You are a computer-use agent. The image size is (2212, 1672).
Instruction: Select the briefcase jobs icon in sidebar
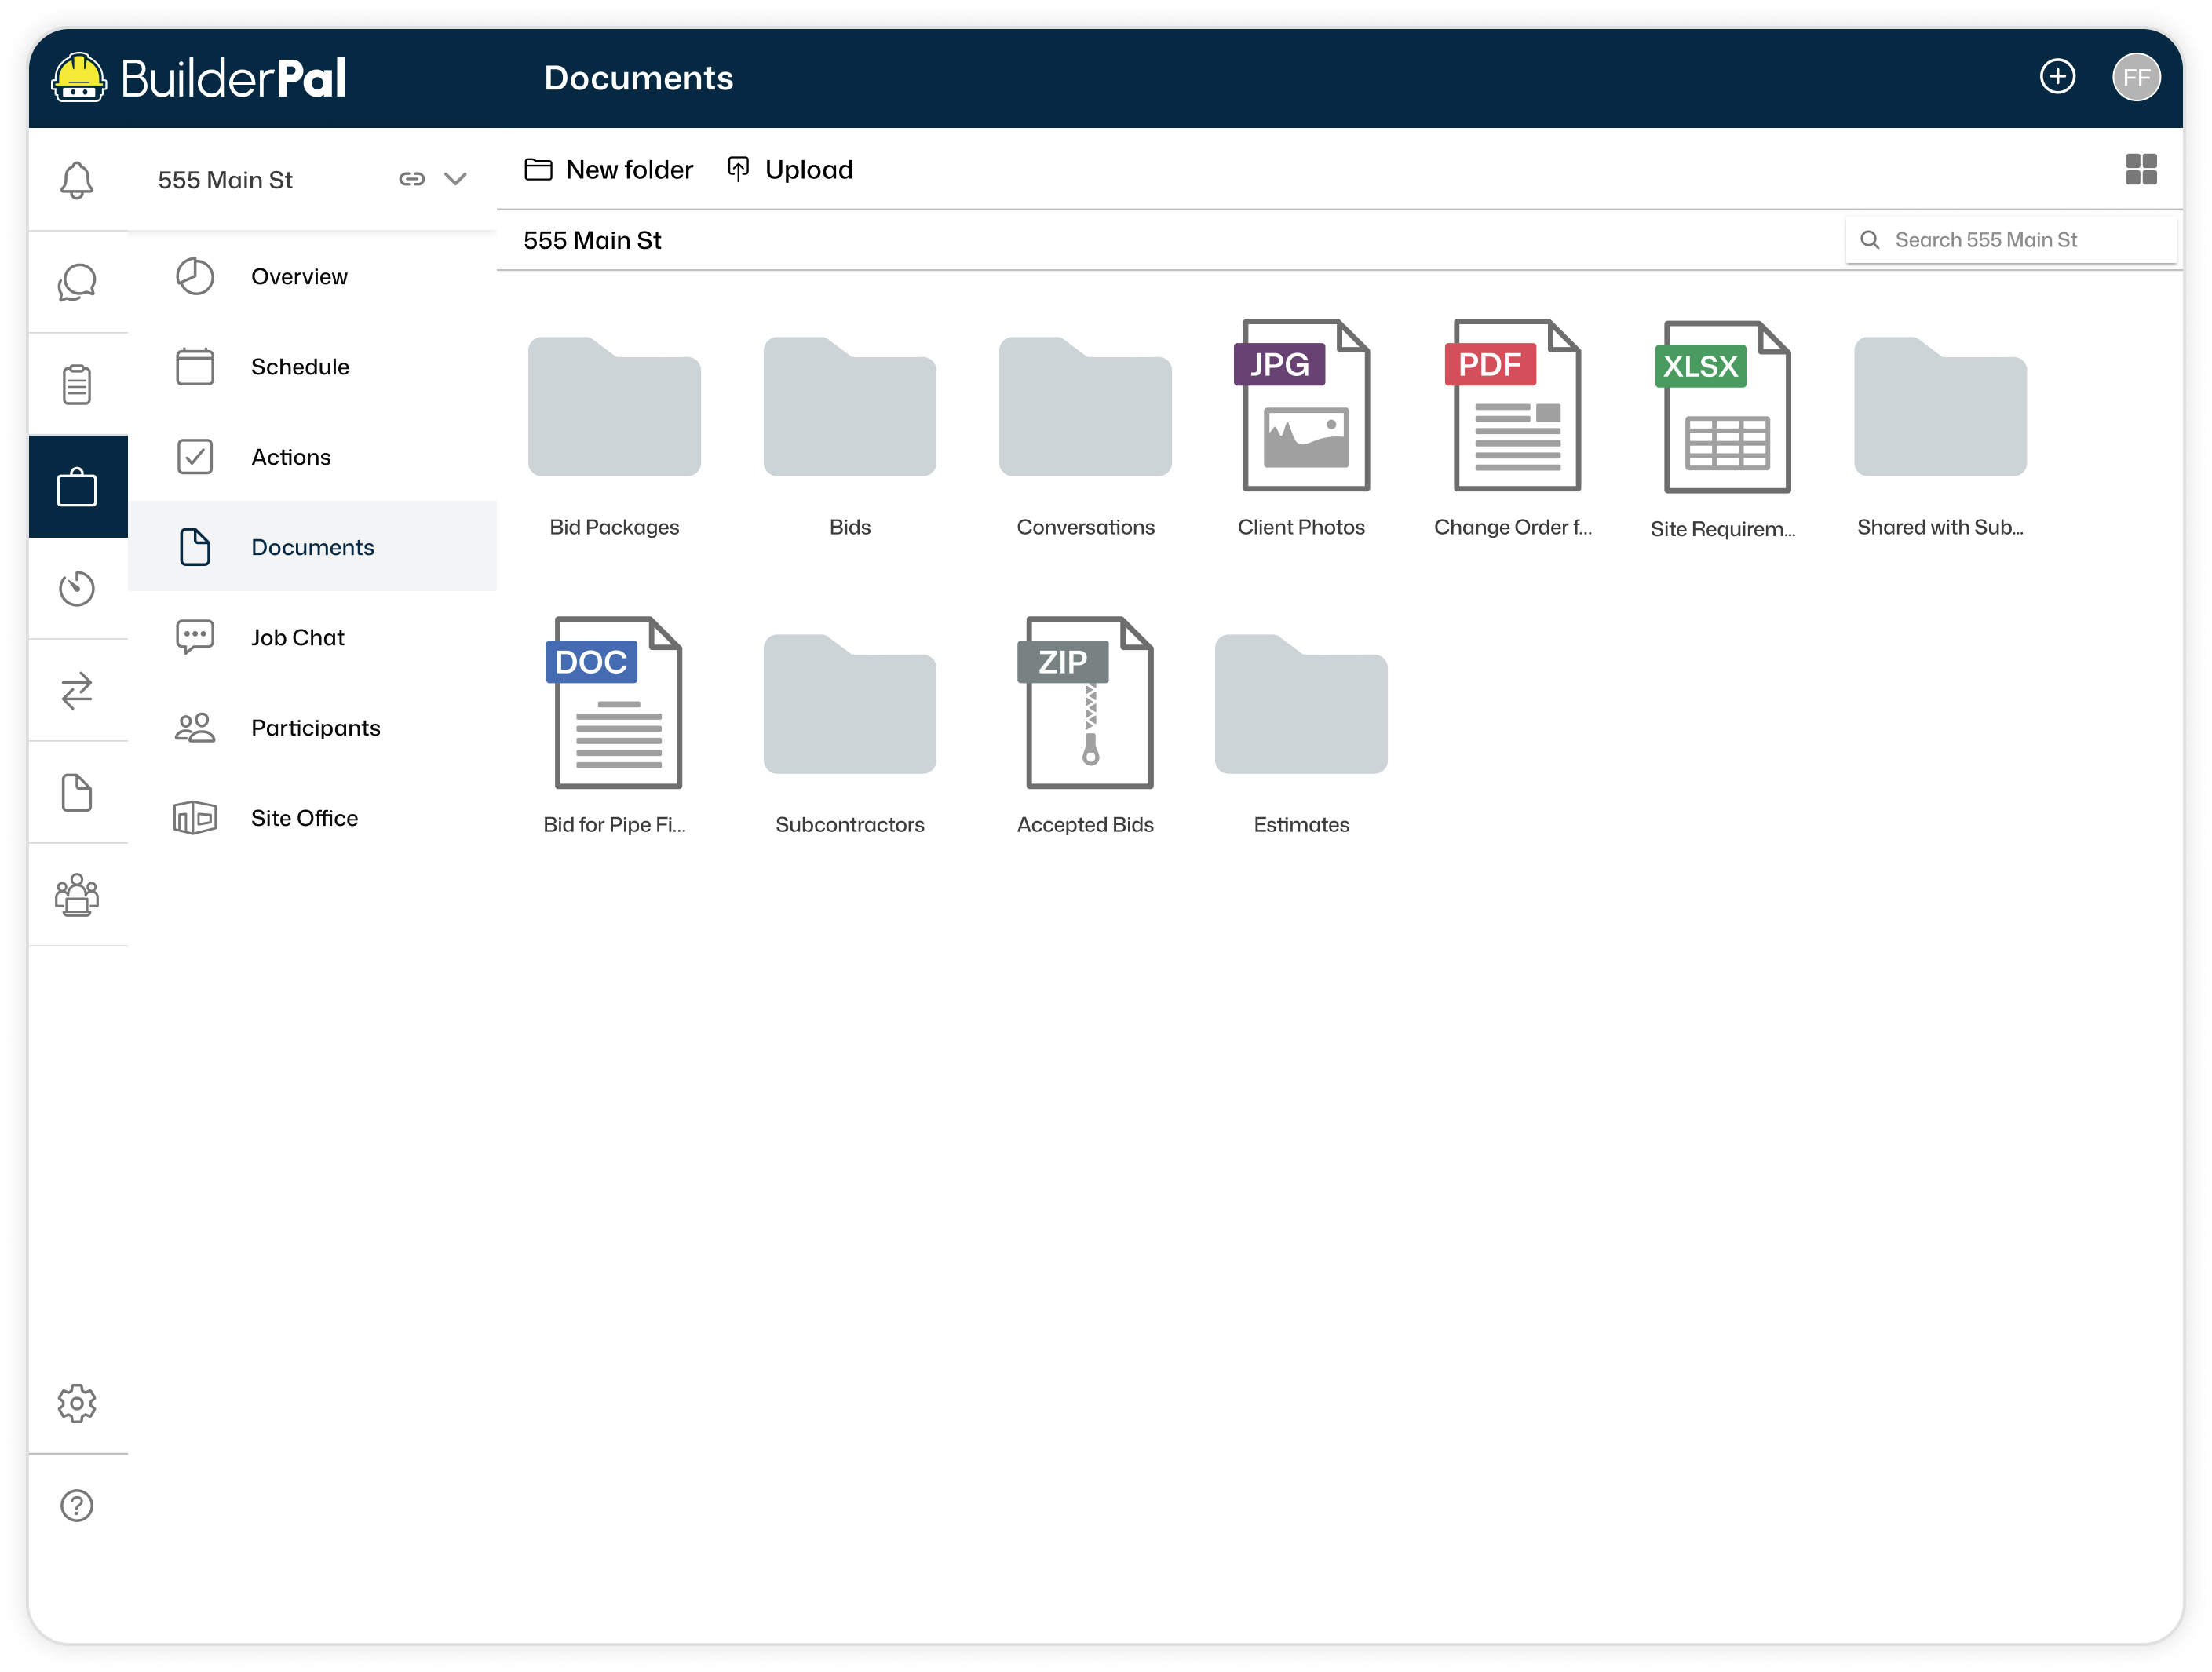pyautogui.click(x=77, y=487)
